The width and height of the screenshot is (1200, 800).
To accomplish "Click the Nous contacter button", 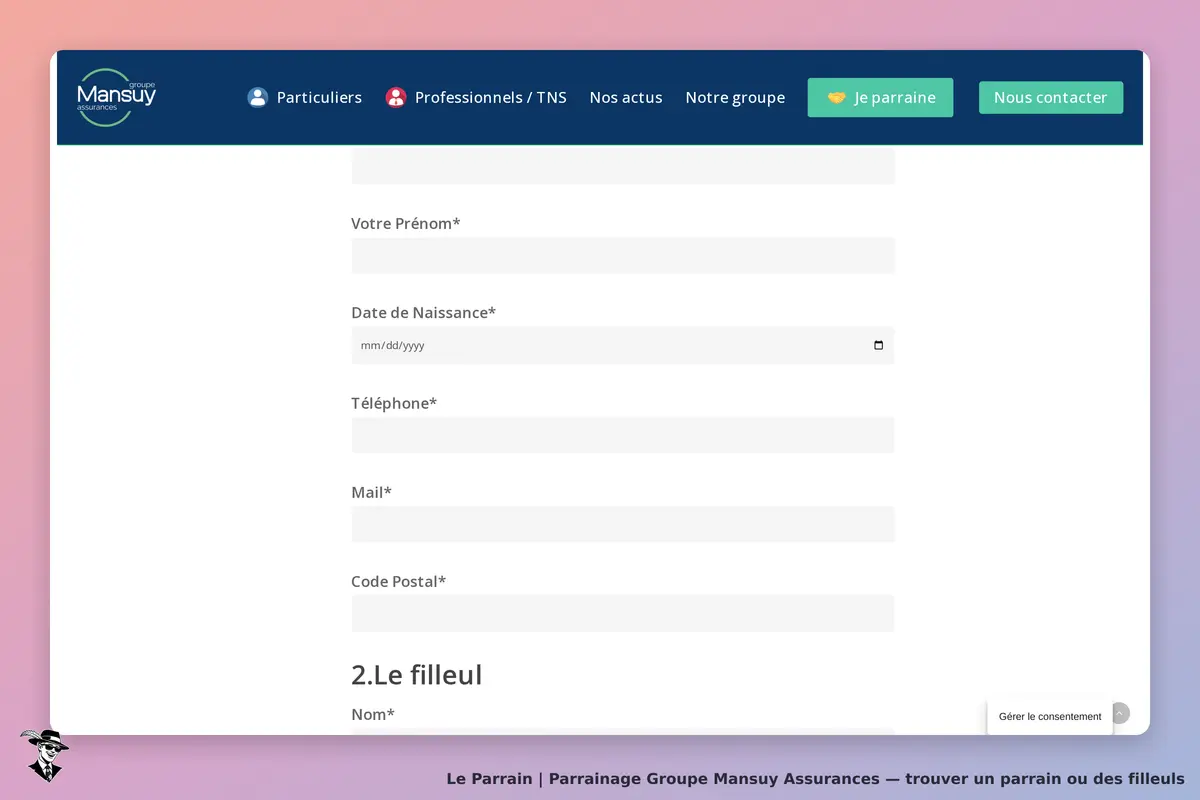I will (1051, 98).
